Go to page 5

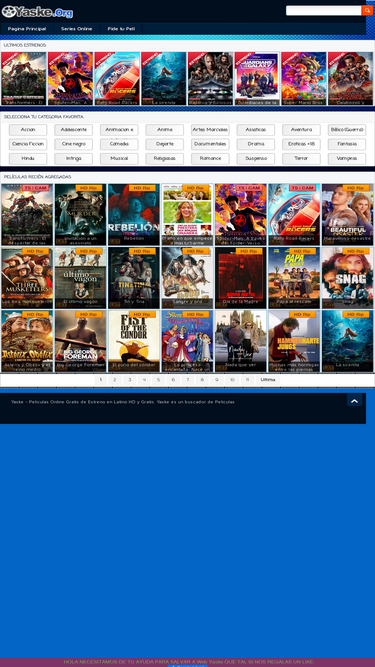click(159, 380)
